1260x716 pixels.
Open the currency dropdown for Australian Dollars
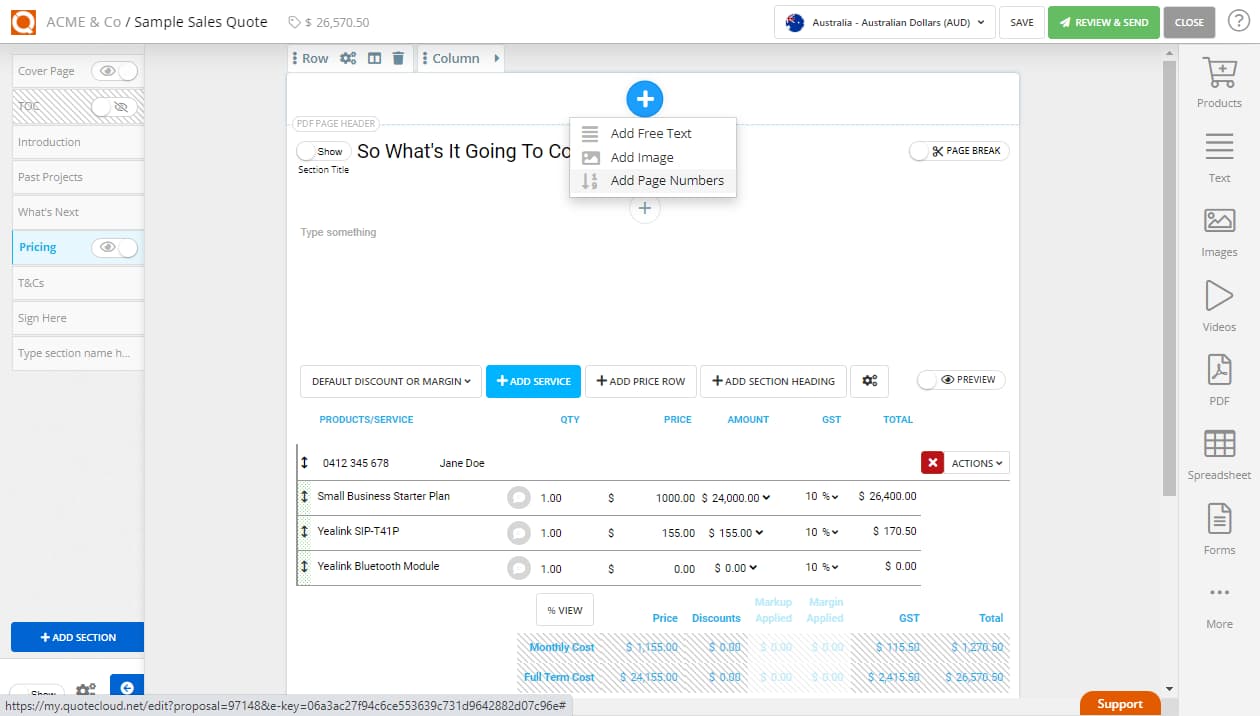click(883, 21)
